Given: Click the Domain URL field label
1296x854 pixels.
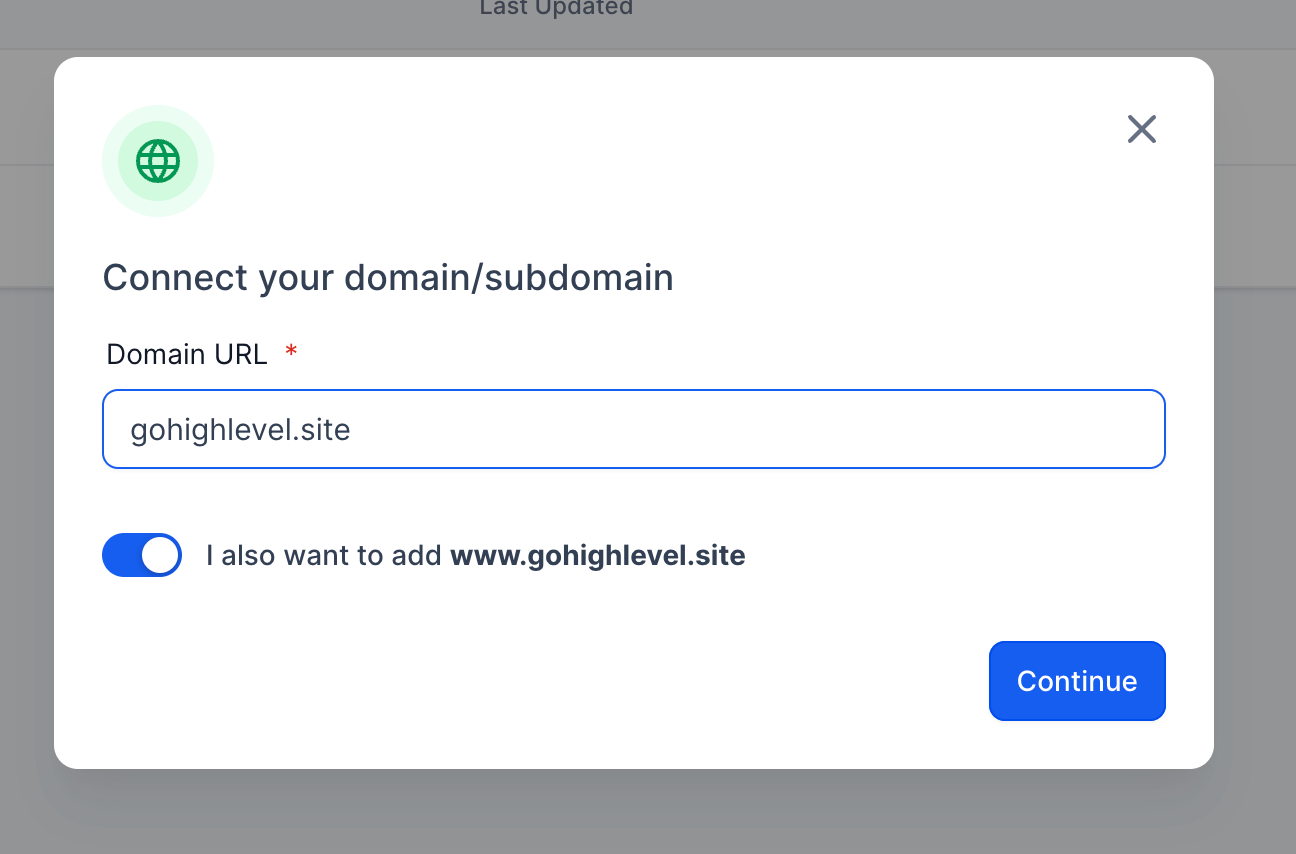Looking at the screenshot, I should (187, 354).
